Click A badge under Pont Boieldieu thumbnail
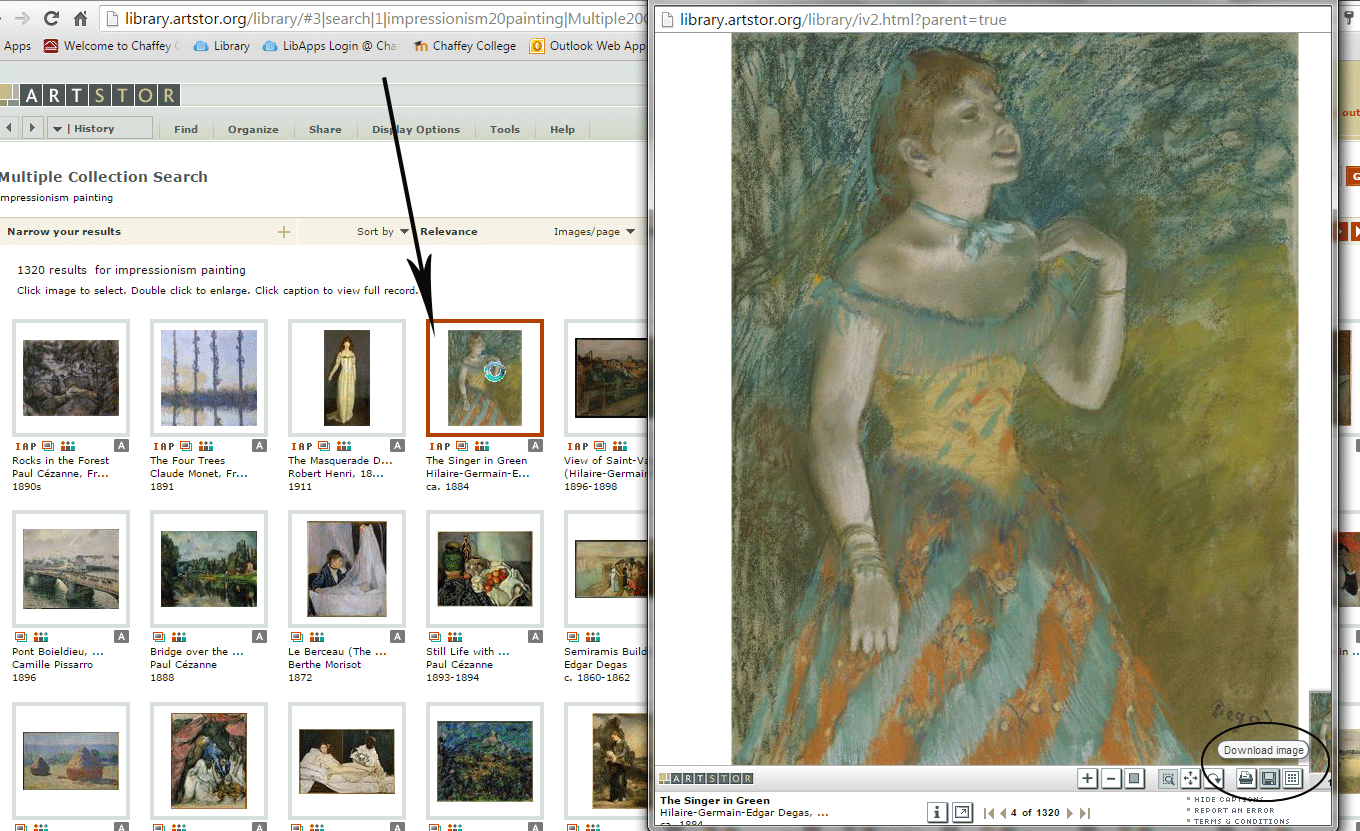The image size is (1360, 831). (x=121, y=637)
